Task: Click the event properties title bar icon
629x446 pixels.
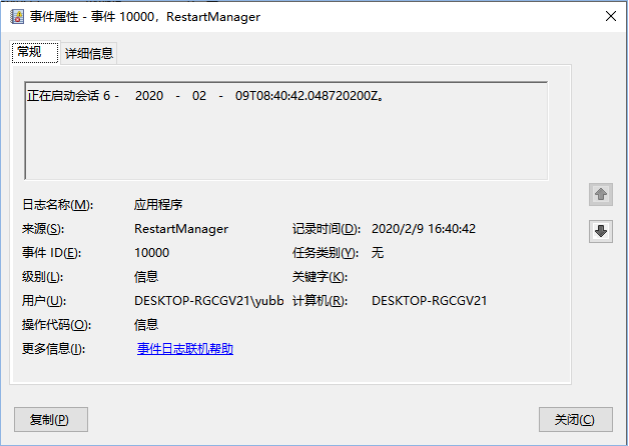Action: pyautogui.click(x=16, y=16)
